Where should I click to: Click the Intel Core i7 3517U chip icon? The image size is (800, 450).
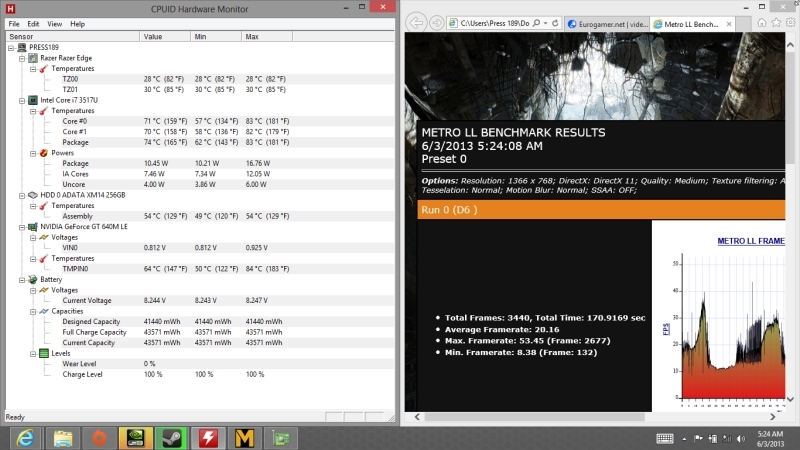point(33,100)
